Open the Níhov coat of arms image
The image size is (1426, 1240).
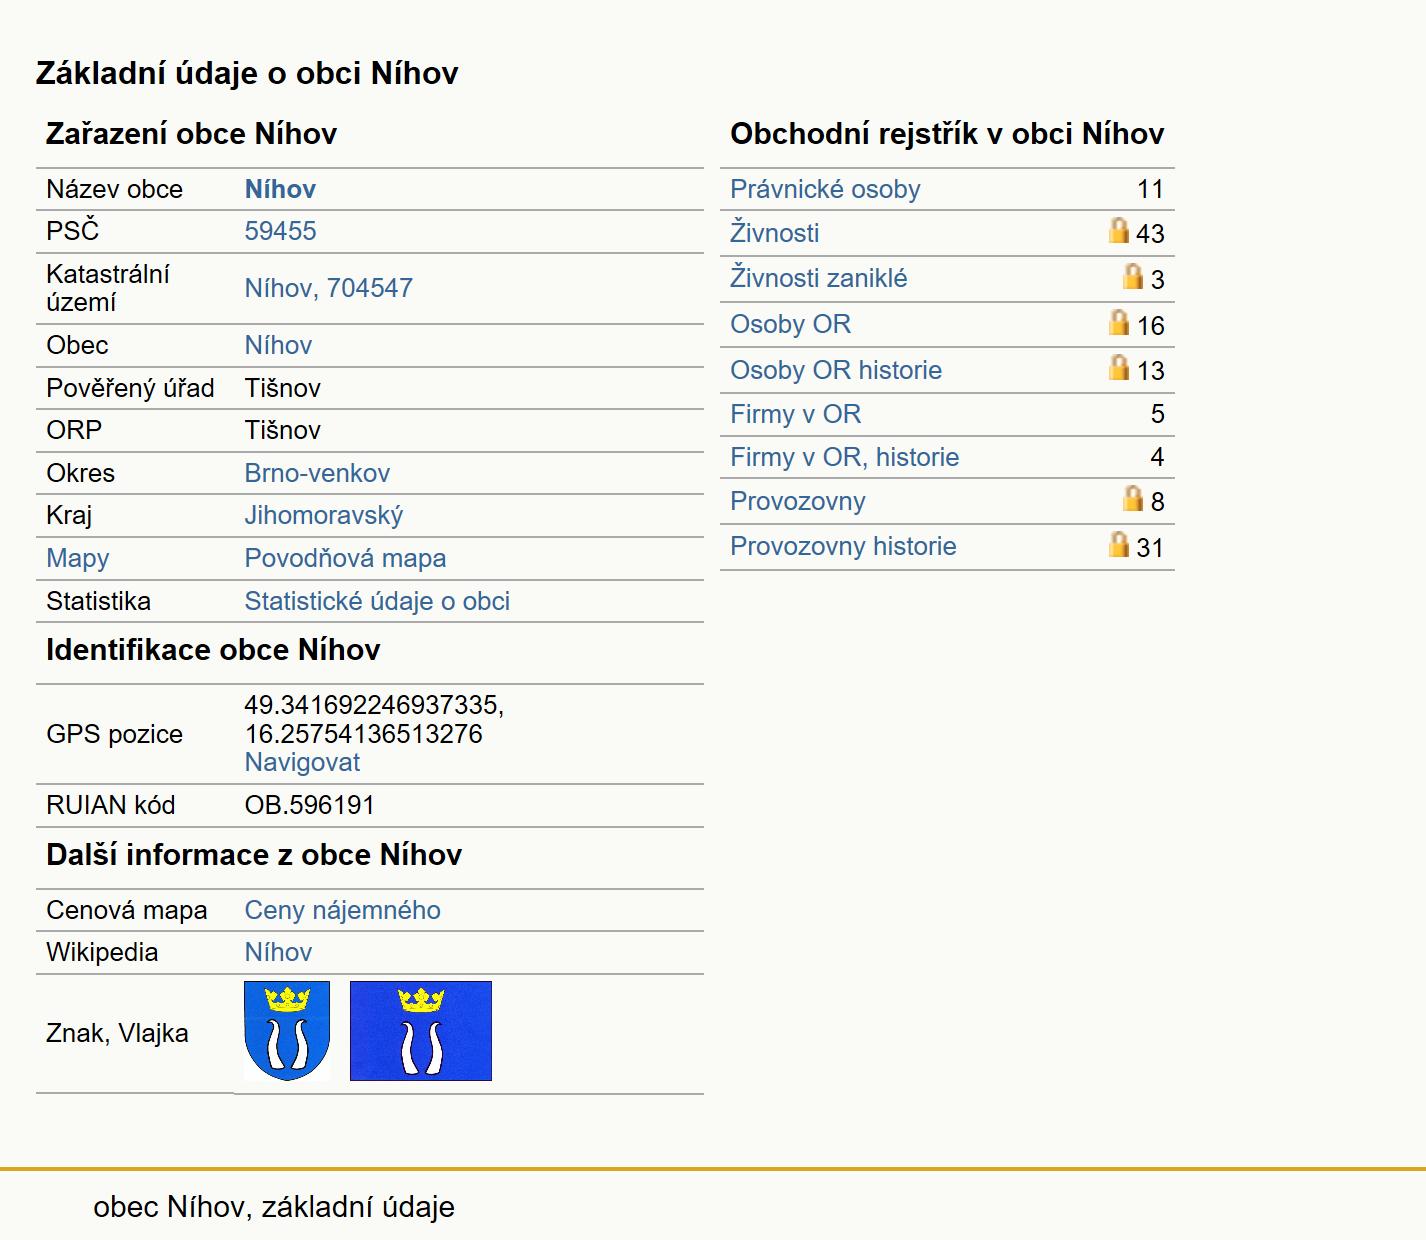287,1031
